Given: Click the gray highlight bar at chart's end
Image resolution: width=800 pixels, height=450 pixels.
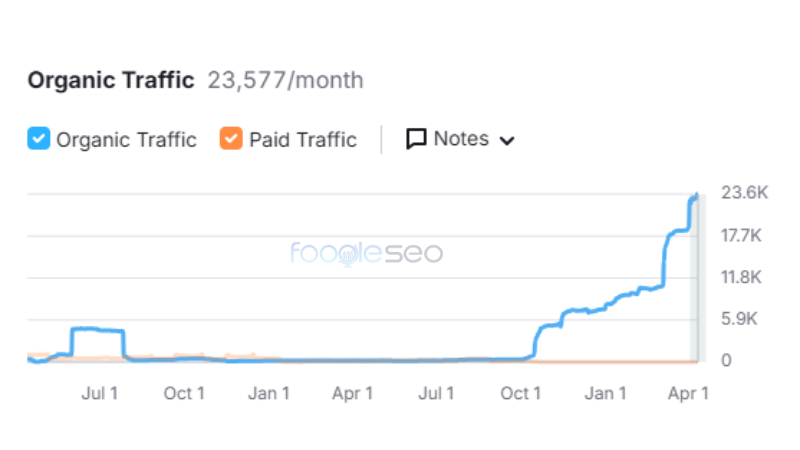Looking at the screenshot, I should point(701,280).
